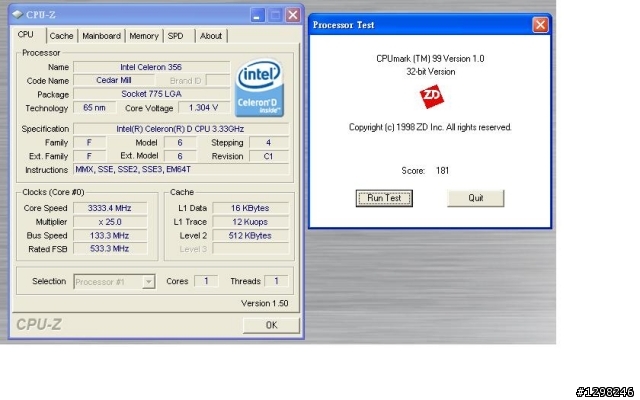Minimize the CPU-Z window
This screenshot has height=400, width=640.
pyautogui.click(x=257, y=15)
